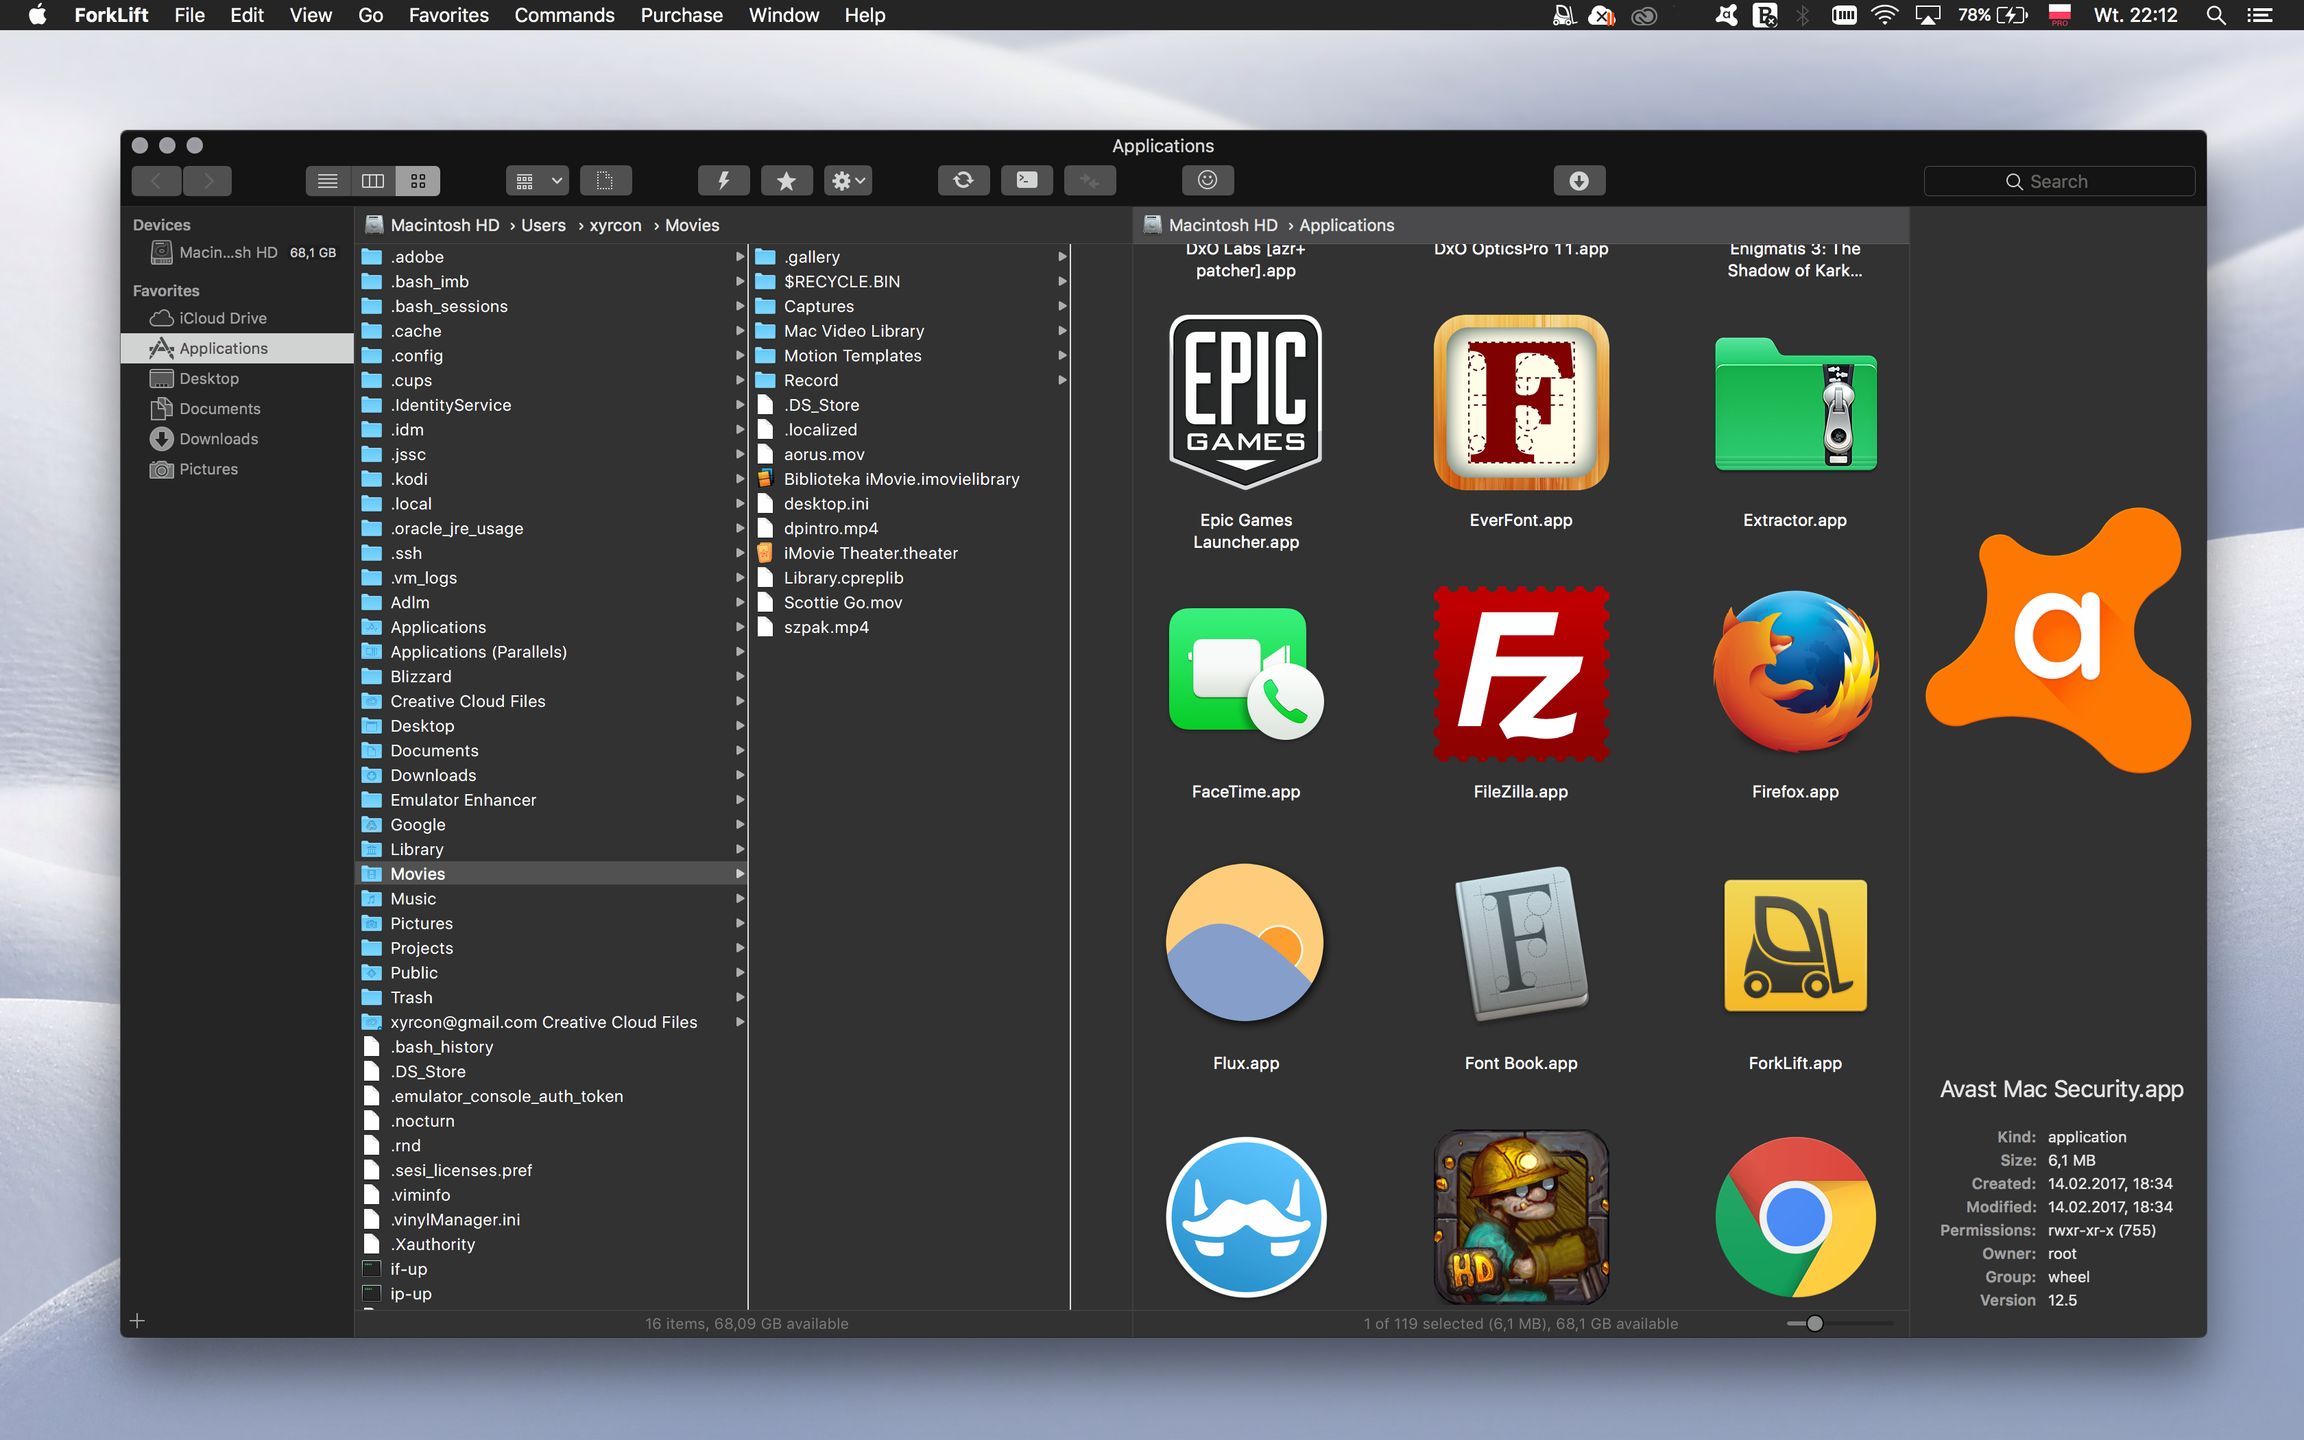The height and width of the screenshot is (1440, 2304).
Task: Toggle hidden files dotted-page toolbar icon
Action: 605,181
